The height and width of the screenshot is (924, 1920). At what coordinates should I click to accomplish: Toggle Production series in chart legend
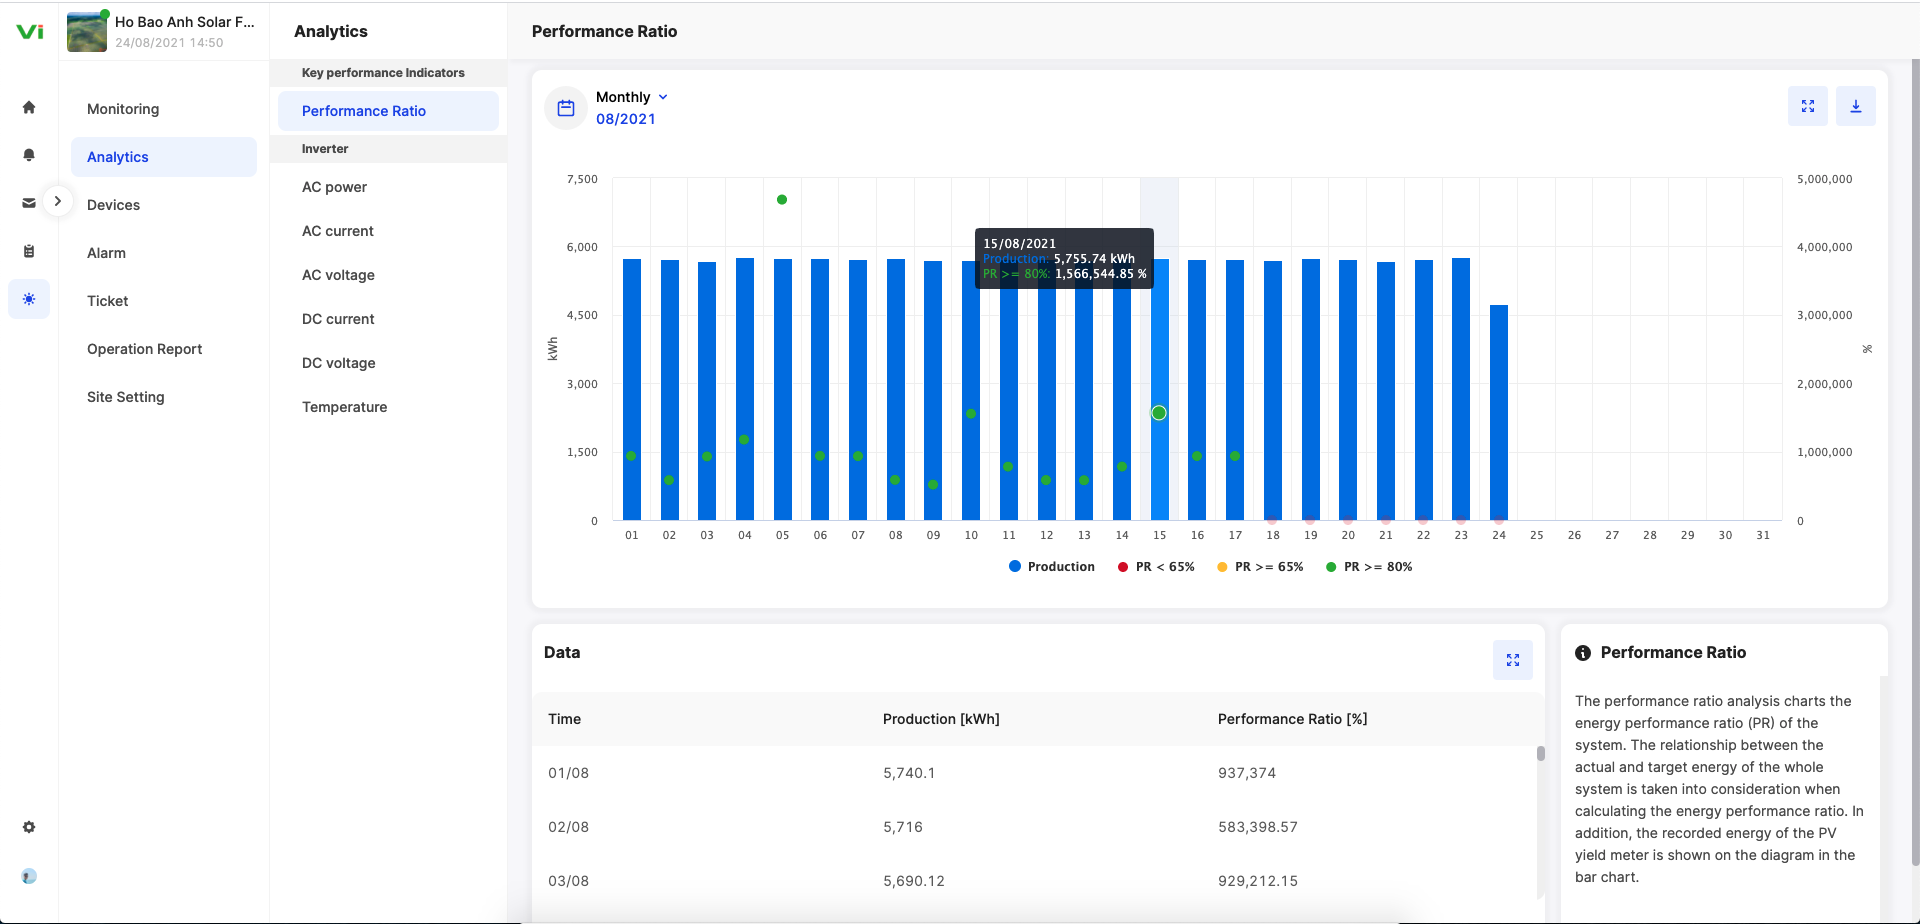1052,567
